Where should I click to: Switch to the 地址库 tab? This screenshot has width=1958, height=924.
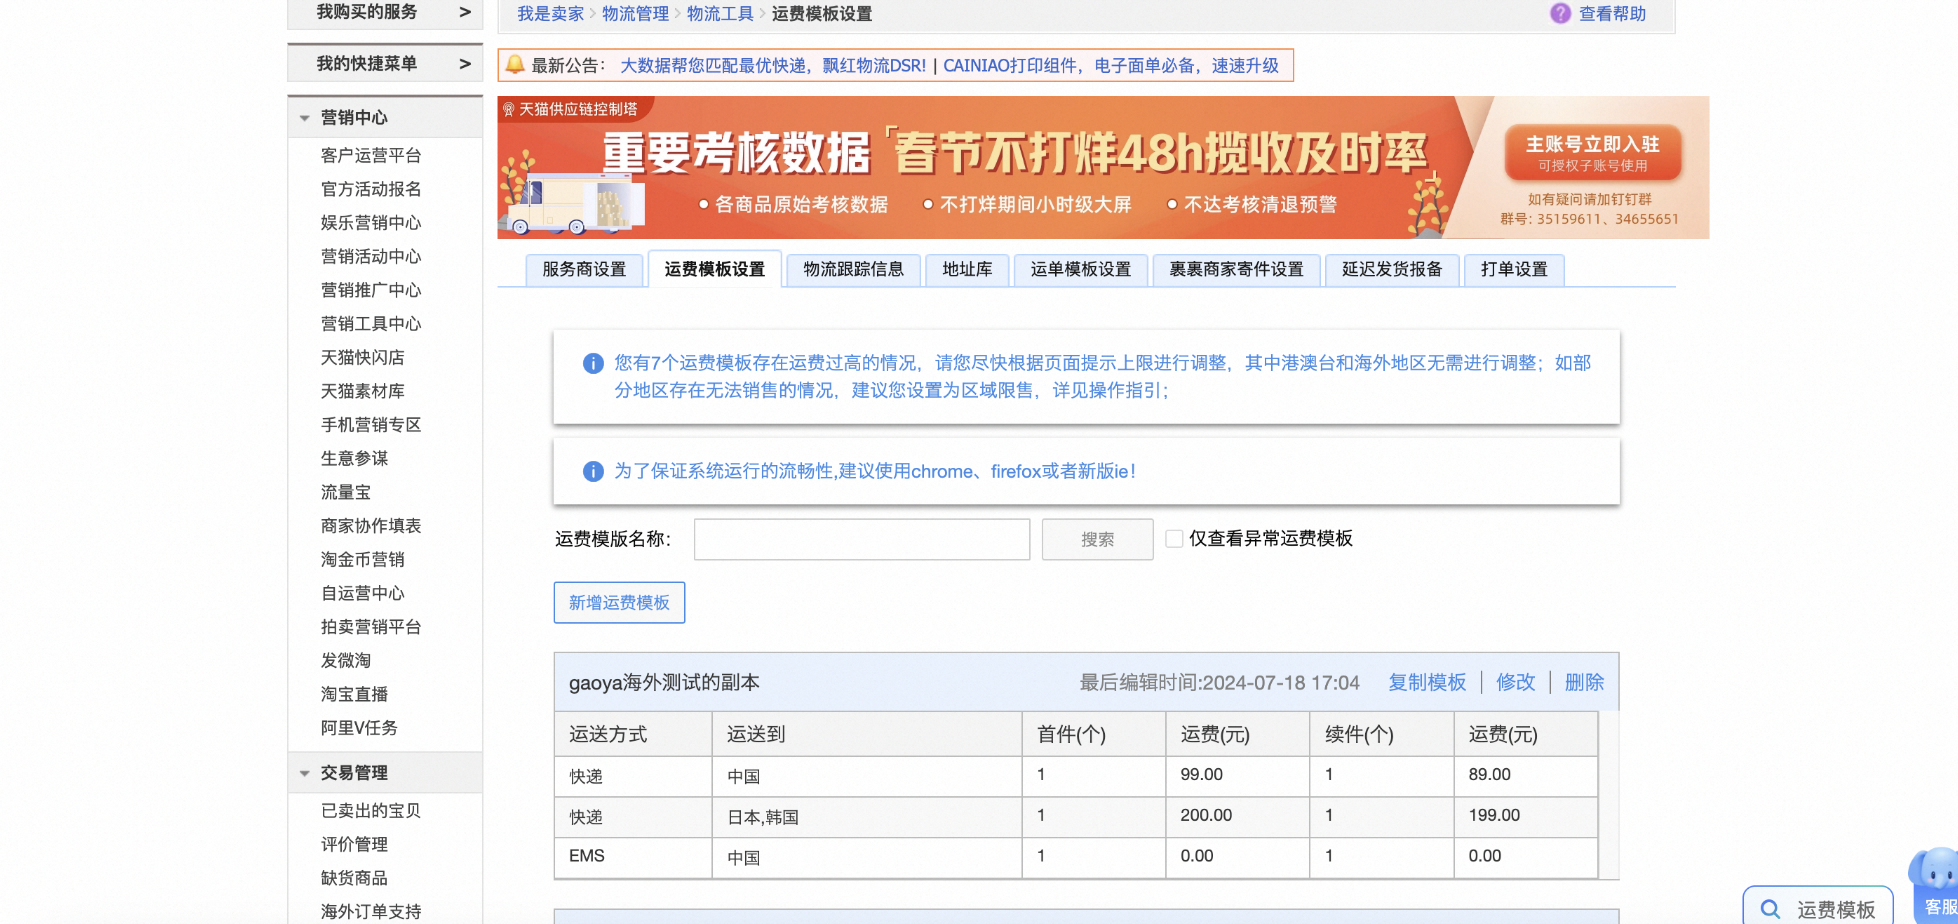point(967,270)
